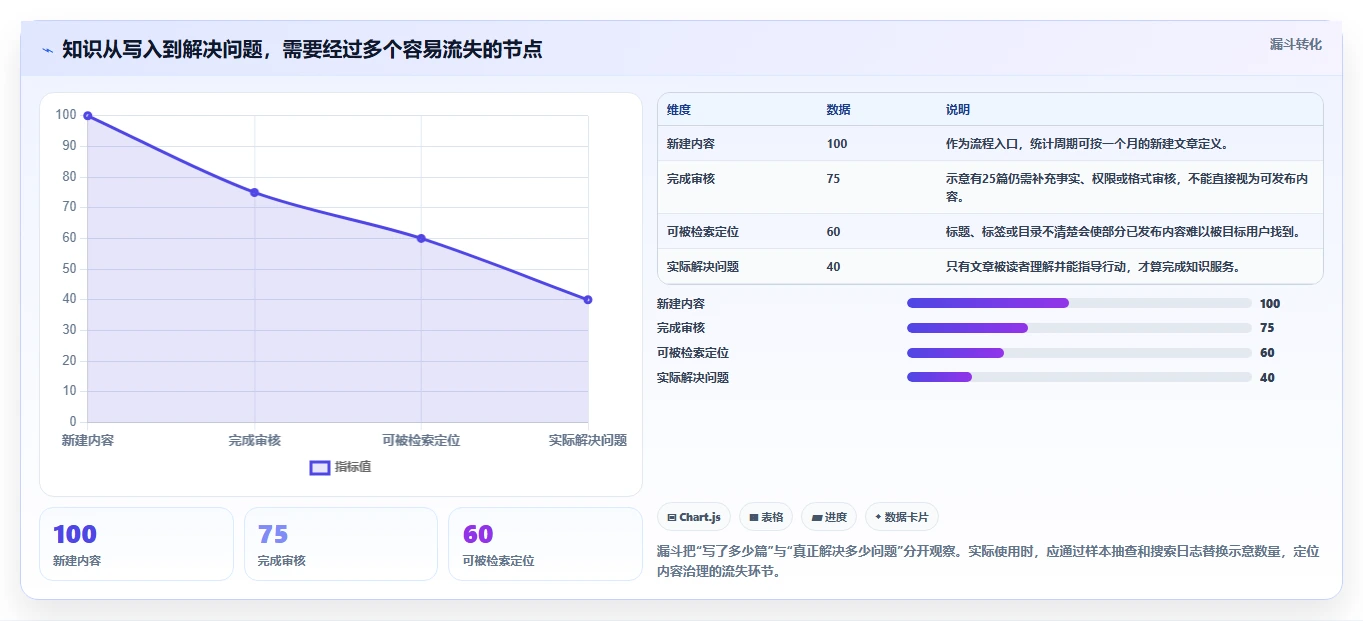The height and width of the screenshot is (621, 1363).
Task: Click the x-axis label 可被检索定位
Action: point(421,440)
